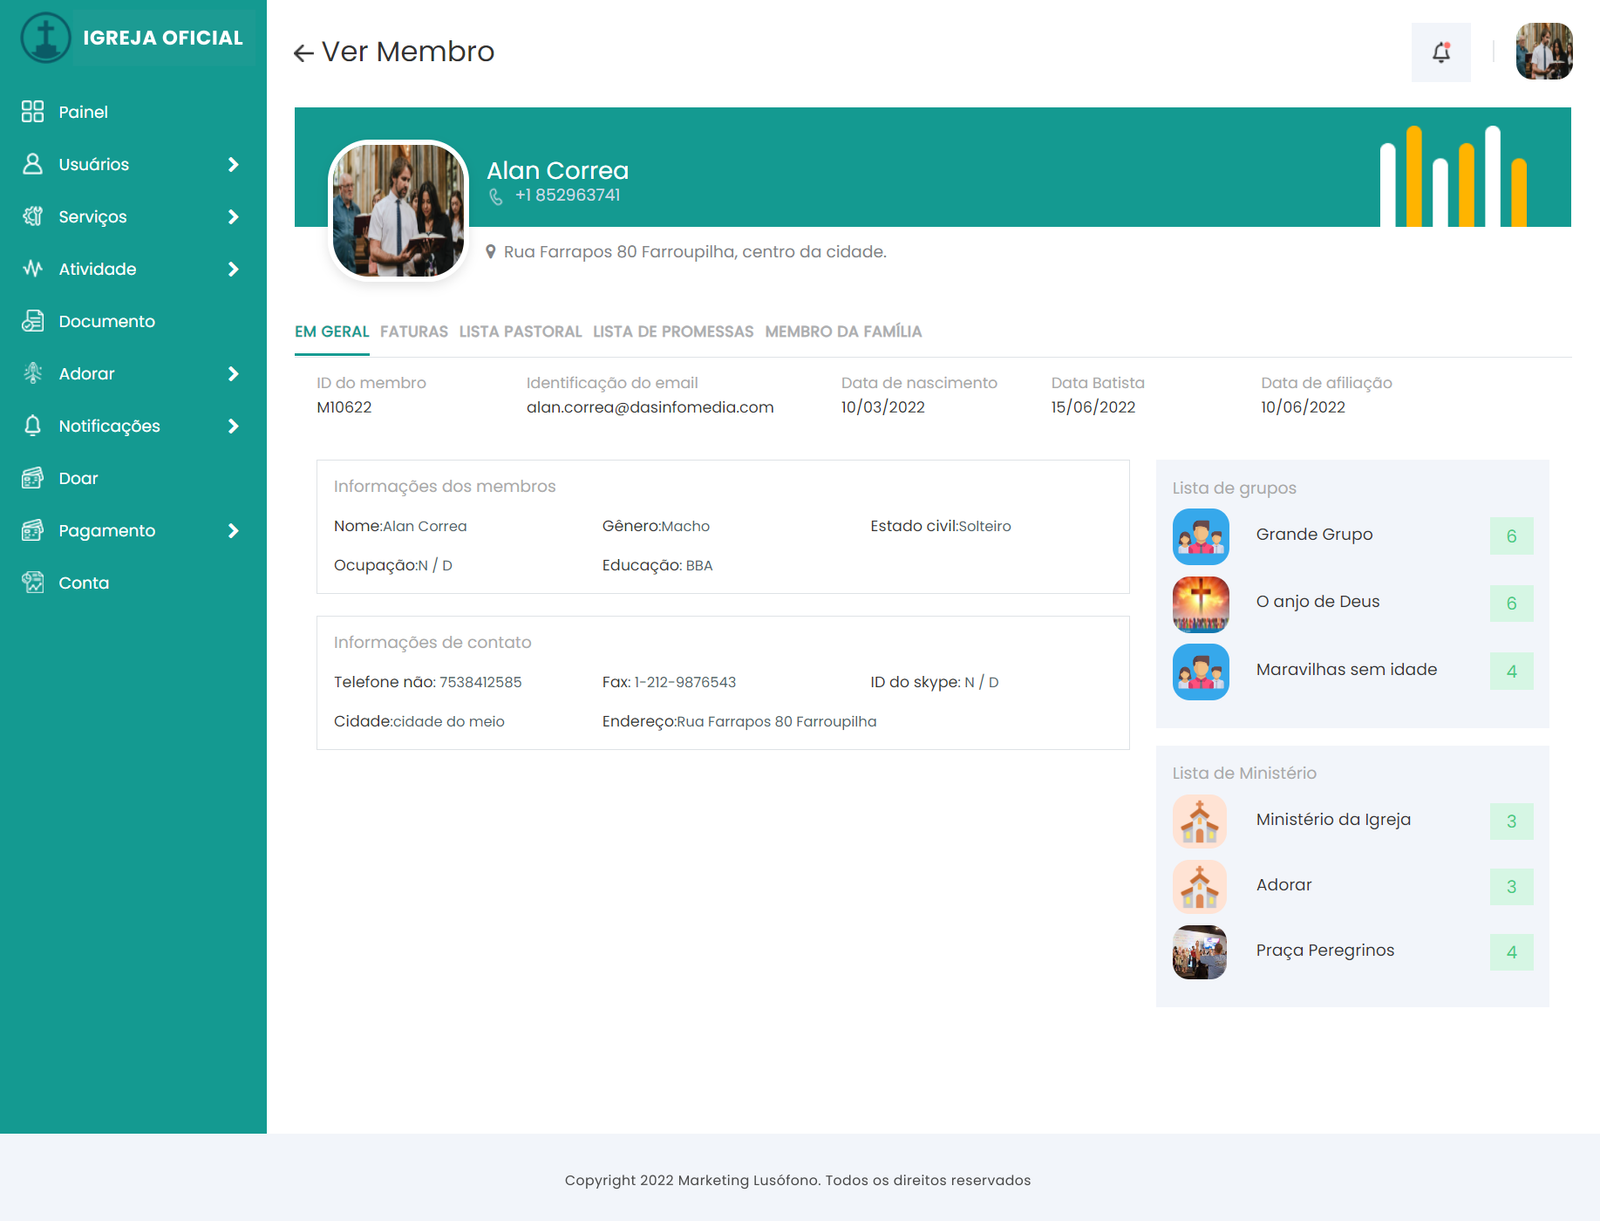
Task: Click the Documento sidebar icon
Action: pyautogui.click(x=33, y=321)
